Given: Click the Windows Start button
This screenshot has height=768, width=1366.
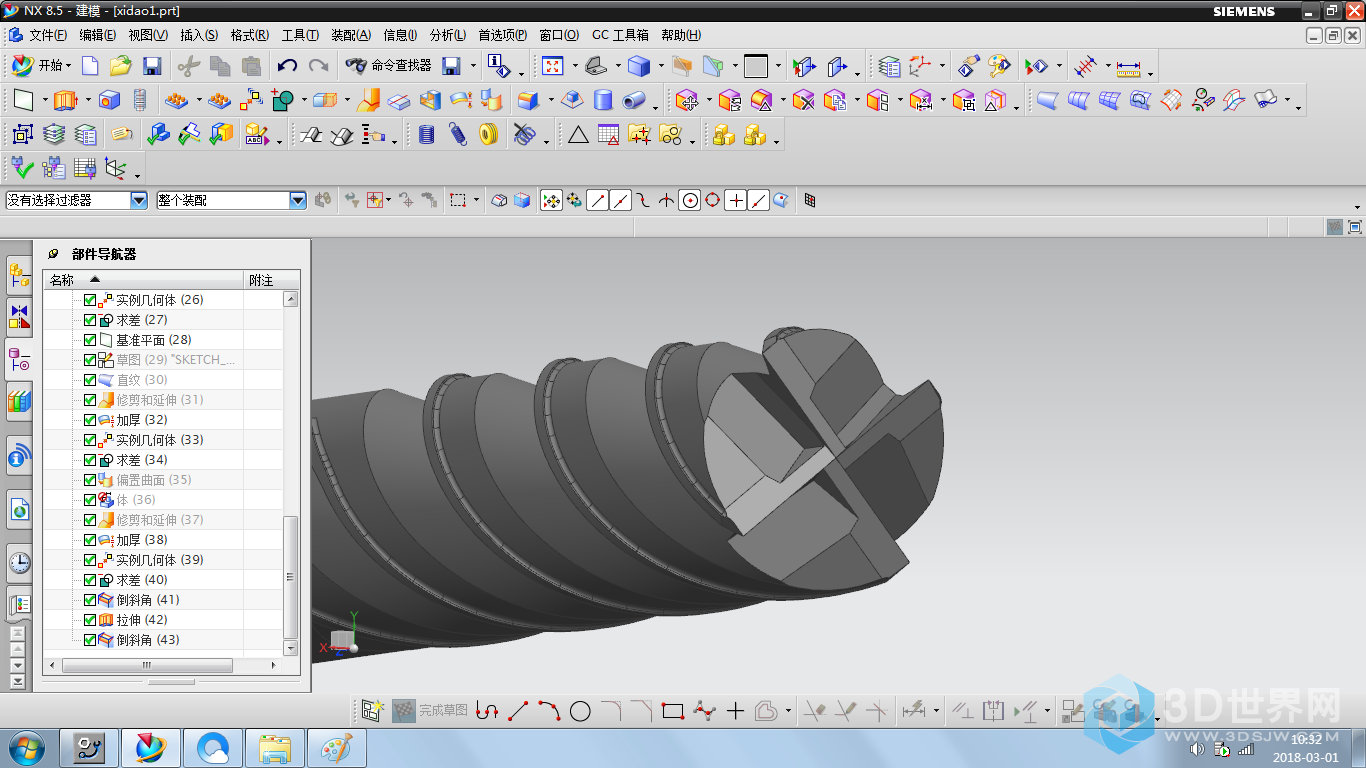Looking at the screenshot, I should 26,748.
